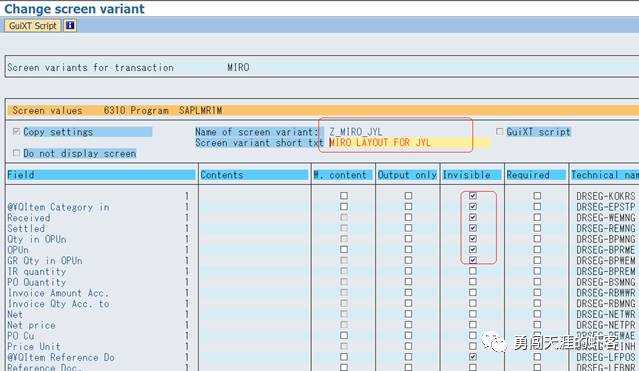This screenshot has width=639, height=371.
Task: Click the PO Quantity field label
Action: [x=37, y=282]
